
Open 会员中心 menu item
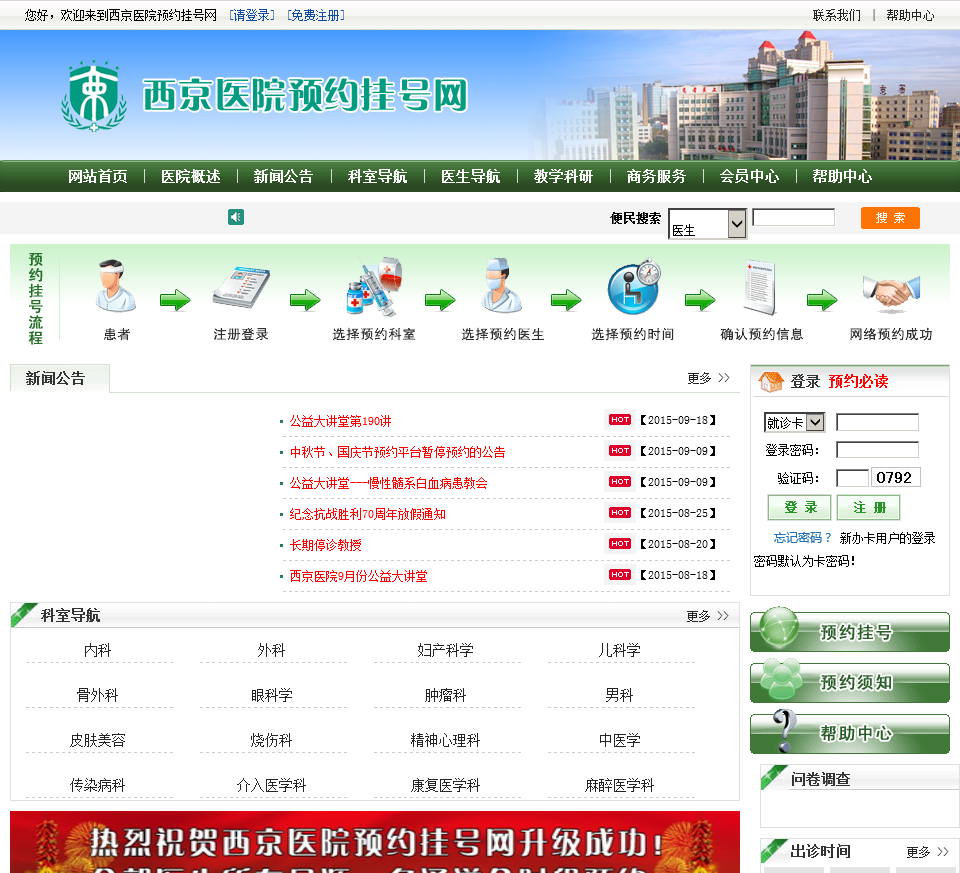pyautogui.click(x=749, y=177)
